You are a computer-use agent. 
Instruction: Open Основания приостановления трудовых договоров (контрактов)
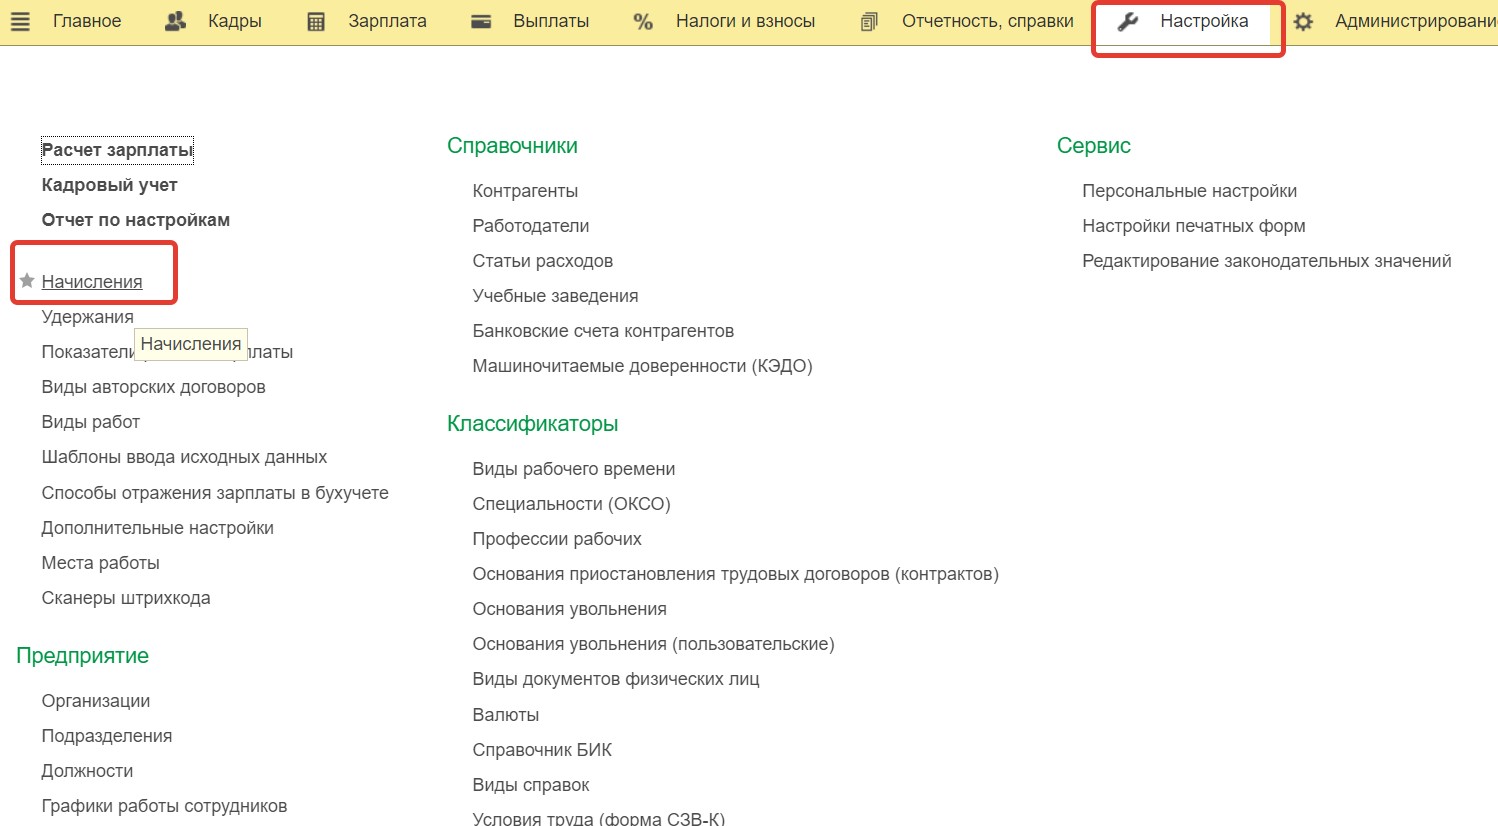(735, 574)
